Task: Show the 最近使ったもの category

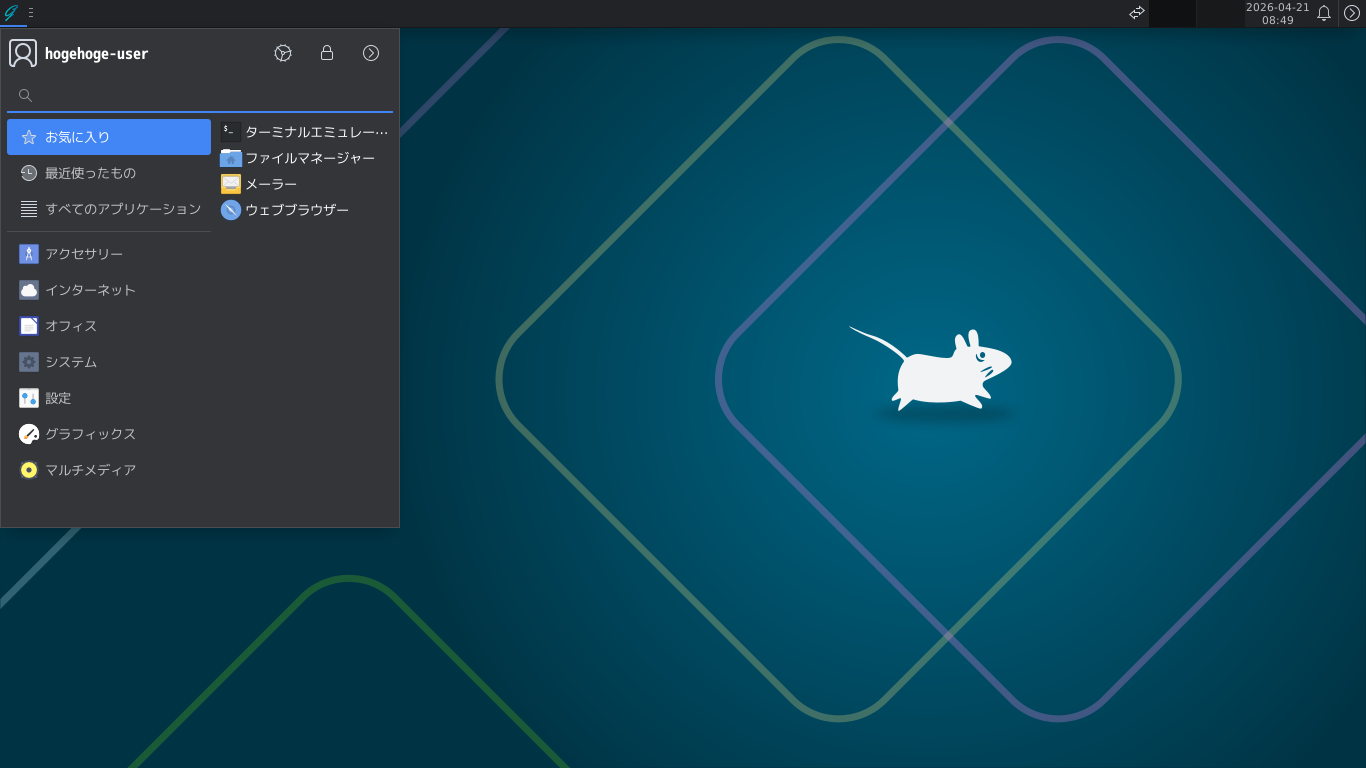Action: click(109, 173)
